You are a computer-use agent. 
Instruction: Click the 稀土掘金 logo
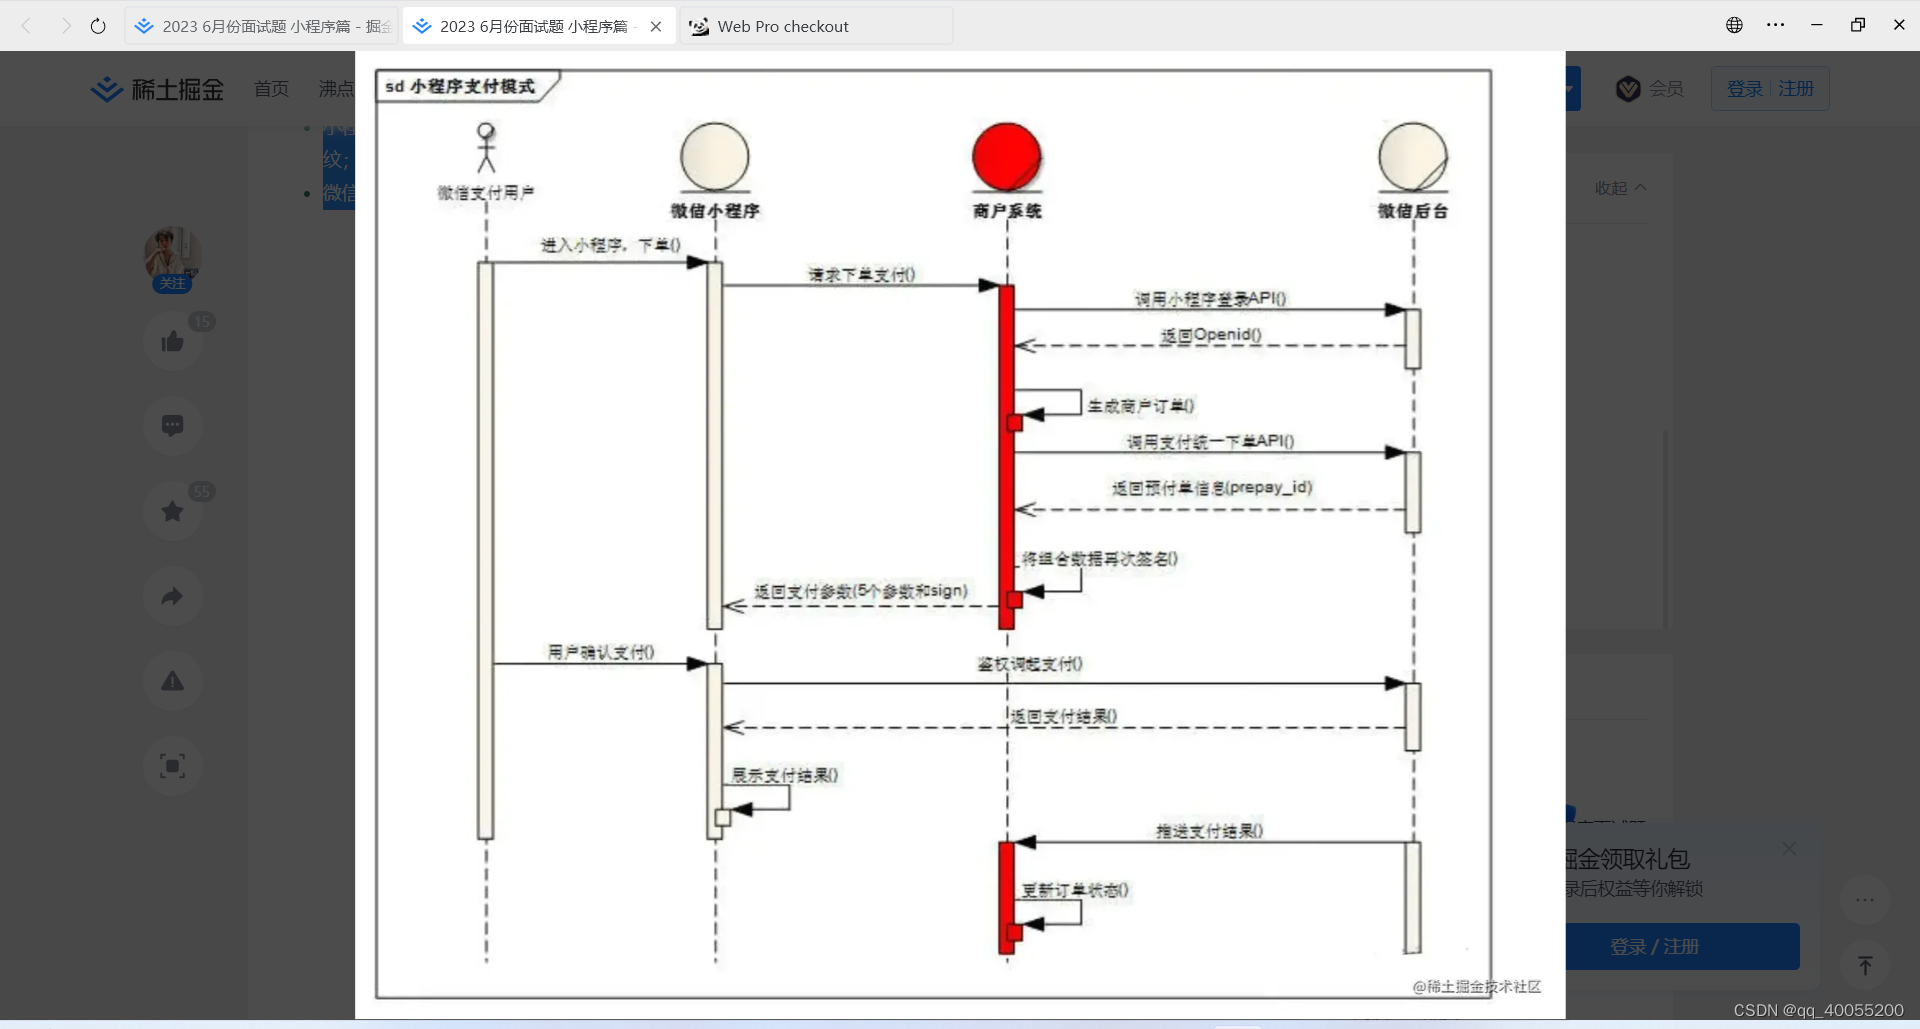pos(156,88)
